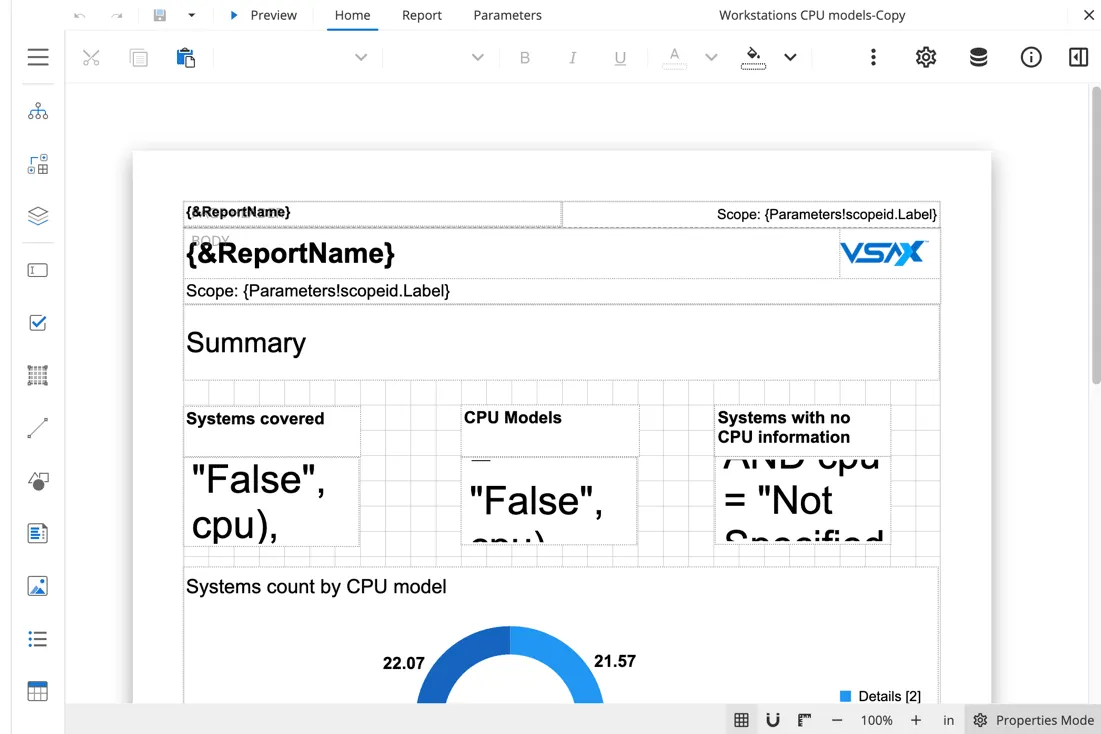Switch to the Report tab

click(x=421, y=15)
